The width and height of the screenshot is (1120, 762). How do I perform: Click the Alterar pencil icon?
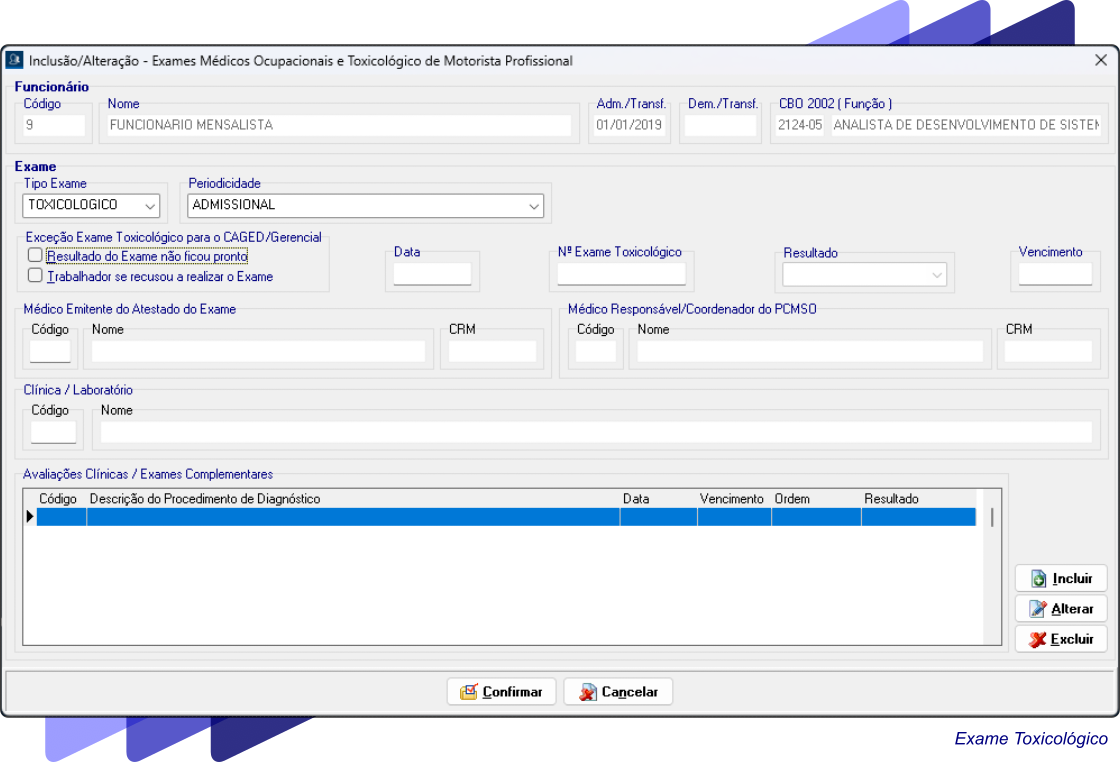click(1038, 609)
